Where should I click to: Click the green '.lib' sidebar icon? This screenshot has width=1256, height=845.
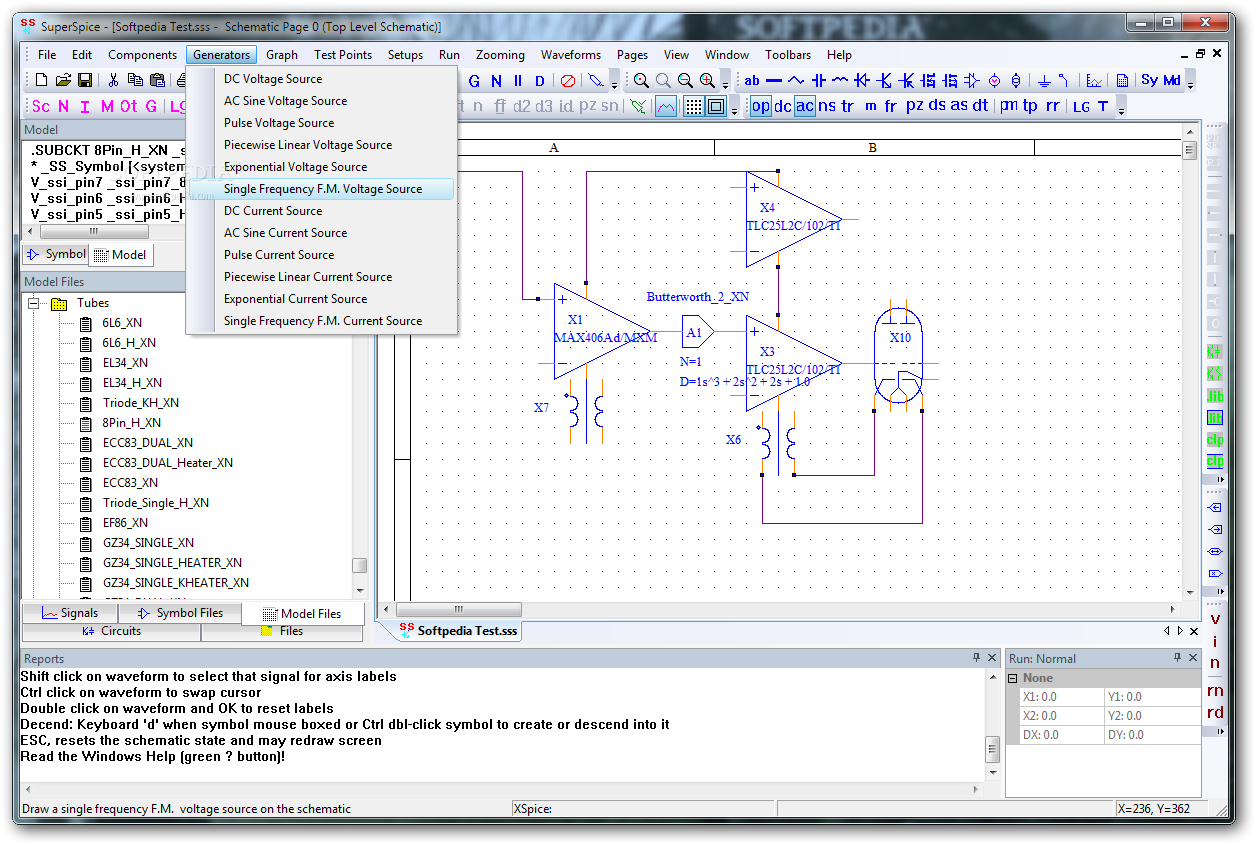(1215, 397)
